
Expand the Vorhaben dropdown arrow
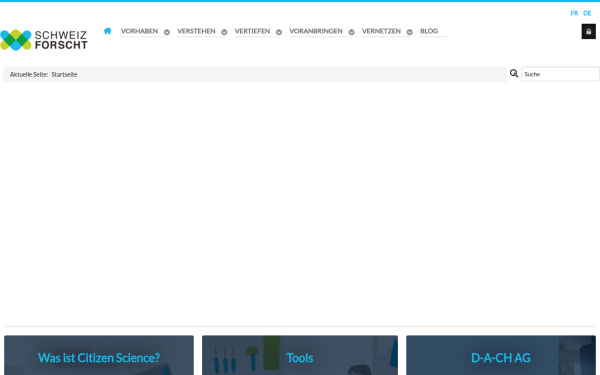coord(167,32)
